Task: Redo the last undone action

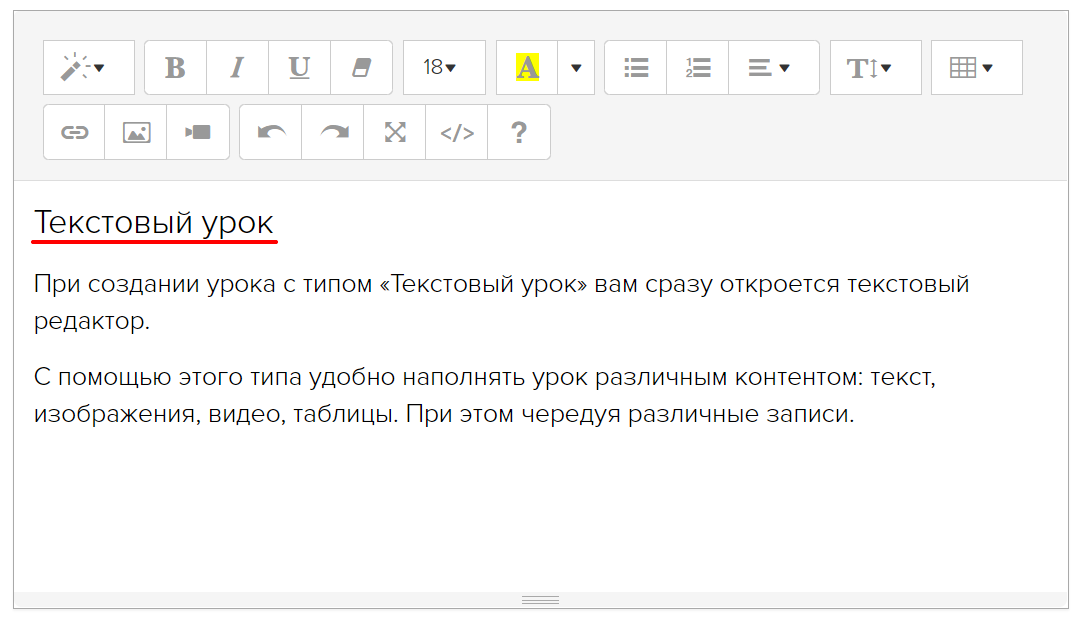Action: [x=333, y=132]
